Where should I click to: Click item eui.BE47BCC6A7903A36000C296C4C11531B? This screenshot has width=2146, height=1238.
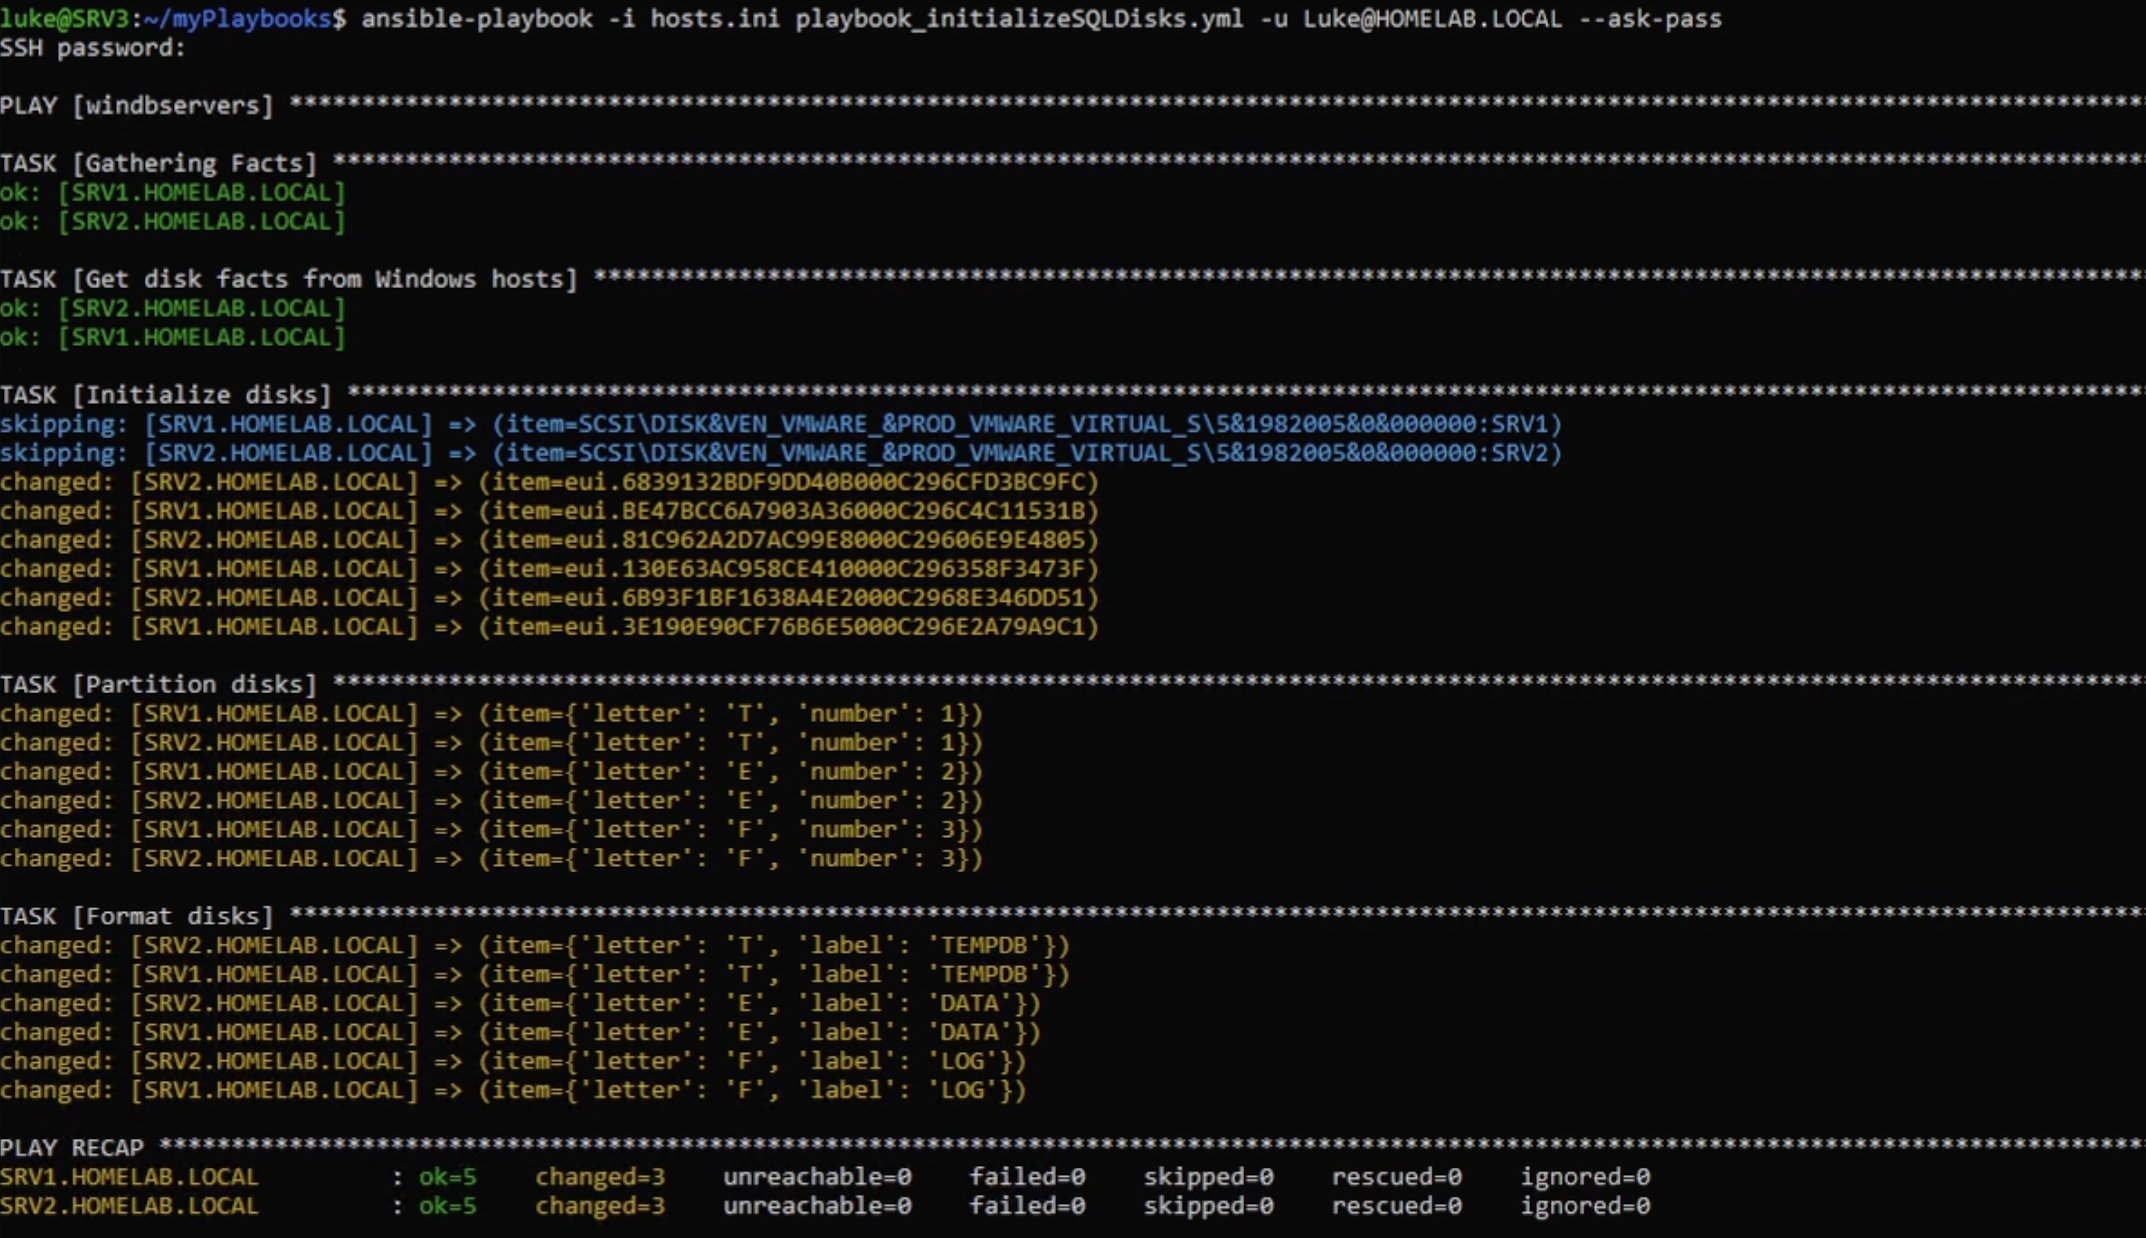pyautogui.click(x=788, y=512)
